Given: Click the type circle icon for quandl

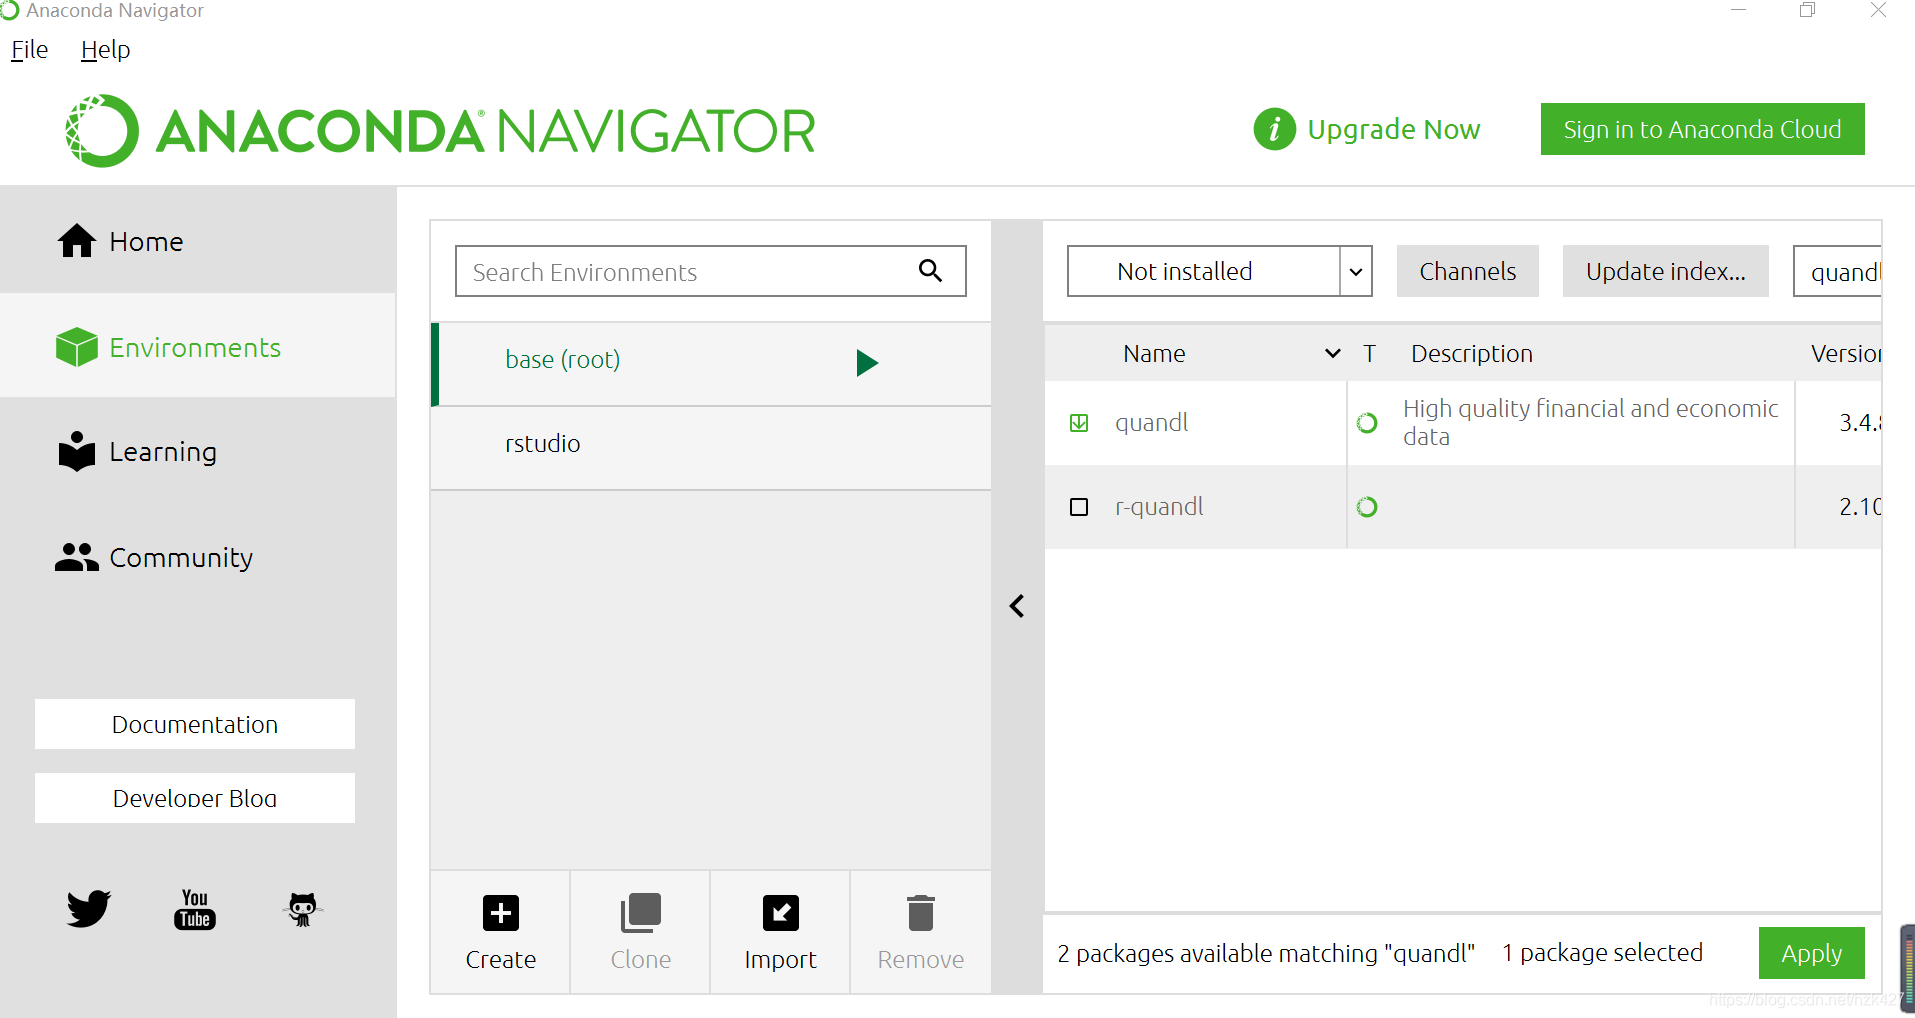Looking at the screenshot, I should pyautogui.click(x=1367, y=423).
